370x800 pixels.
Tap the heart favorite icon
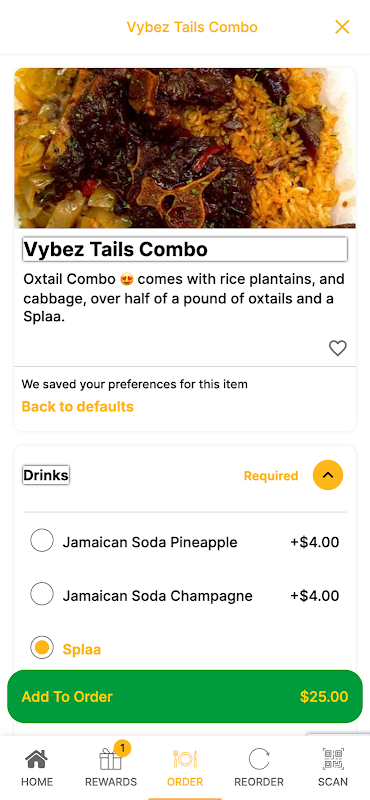click(x=337, y=348)
